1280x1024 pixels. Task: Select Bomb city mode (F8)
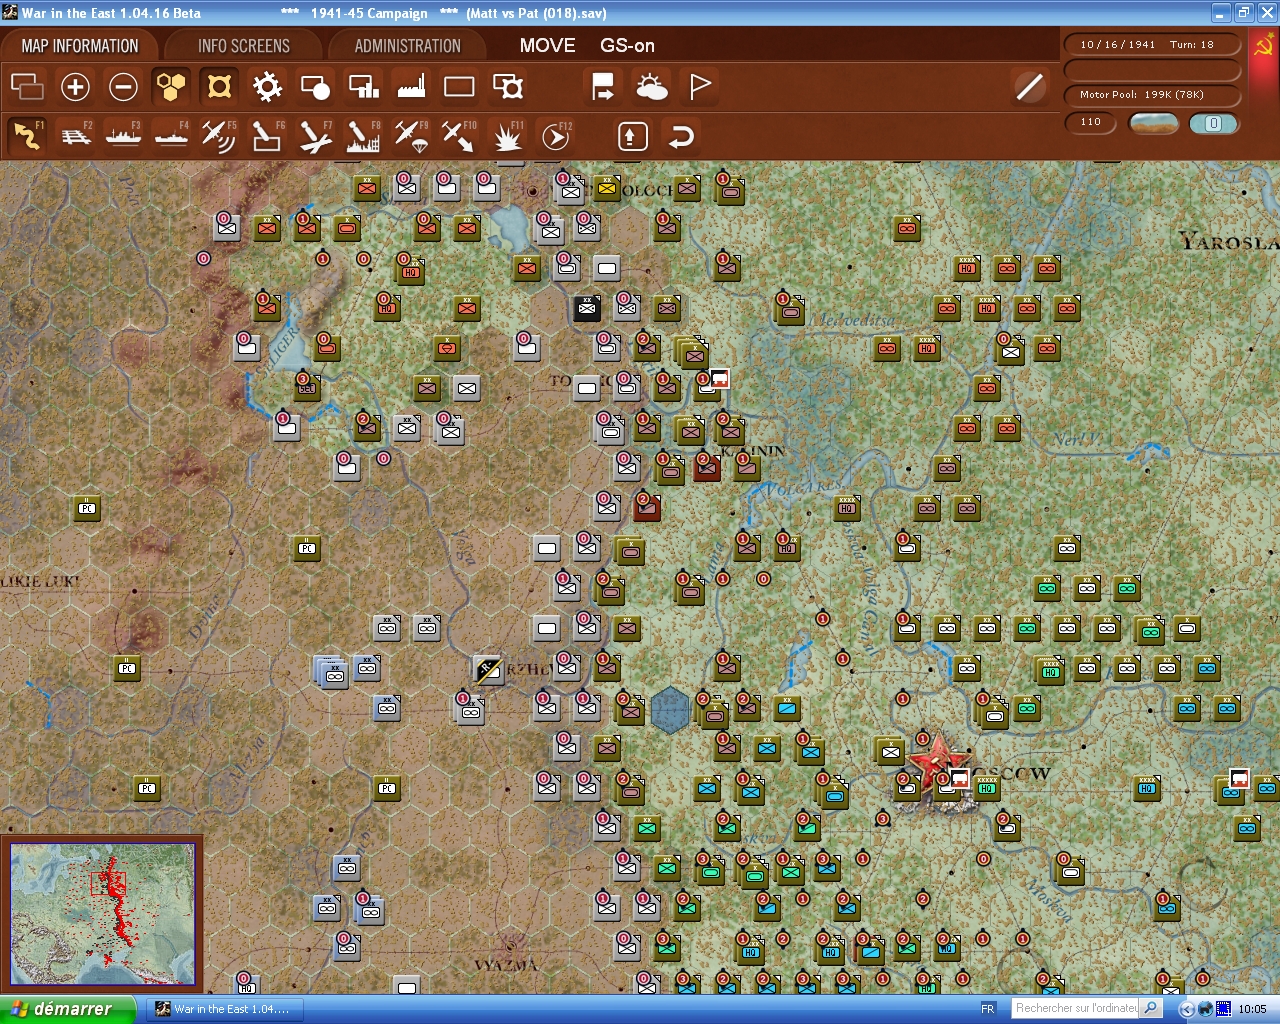pos(363,136)
